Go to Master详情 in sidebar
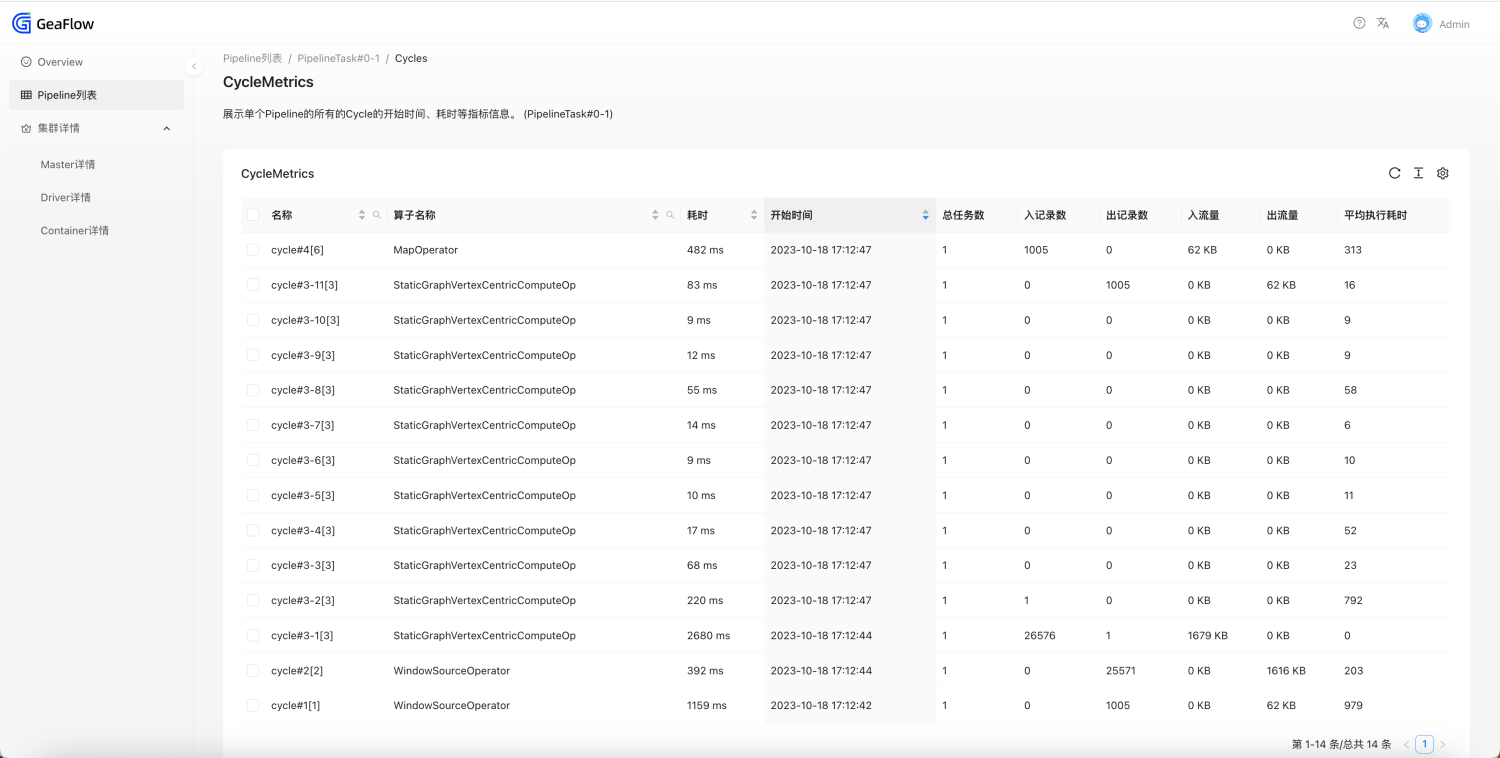 pyautogui.click(x=68, y=164)
